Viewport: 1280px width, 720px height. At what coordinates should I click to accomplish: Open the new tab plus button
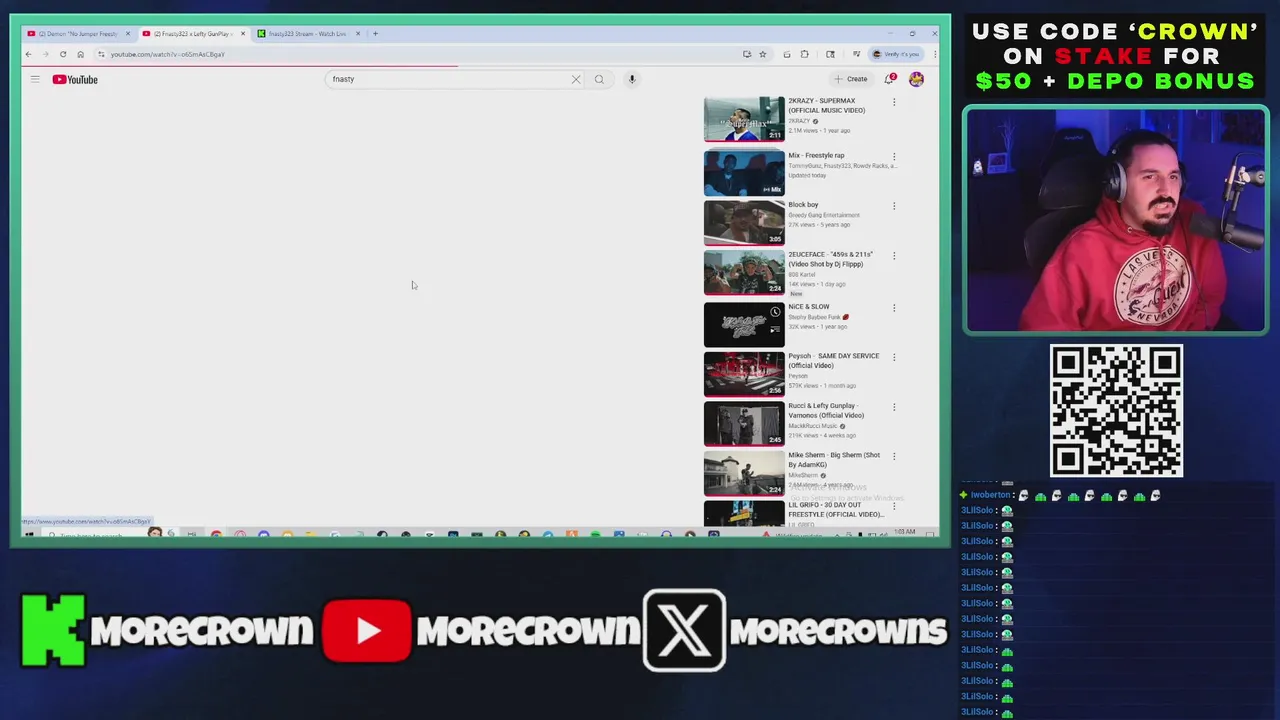pyautogui.click(x=375, y=33)
